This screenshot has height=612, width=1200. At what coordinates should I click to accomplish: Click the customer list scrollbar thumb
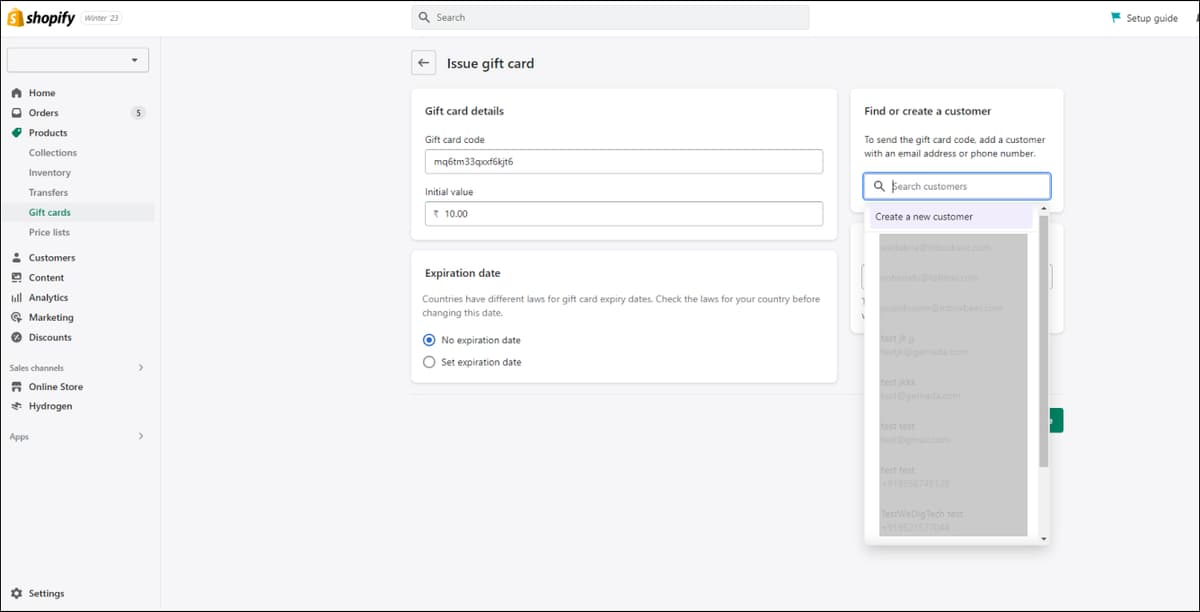(1044, 341)
